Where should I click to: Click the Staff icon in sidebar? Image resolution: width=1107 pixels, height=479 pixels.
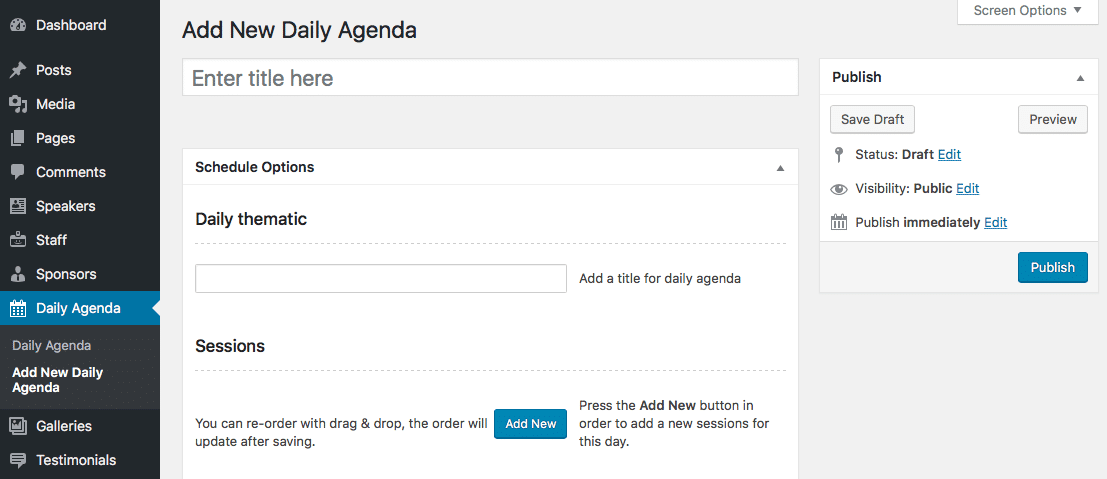tap(18, 240)
